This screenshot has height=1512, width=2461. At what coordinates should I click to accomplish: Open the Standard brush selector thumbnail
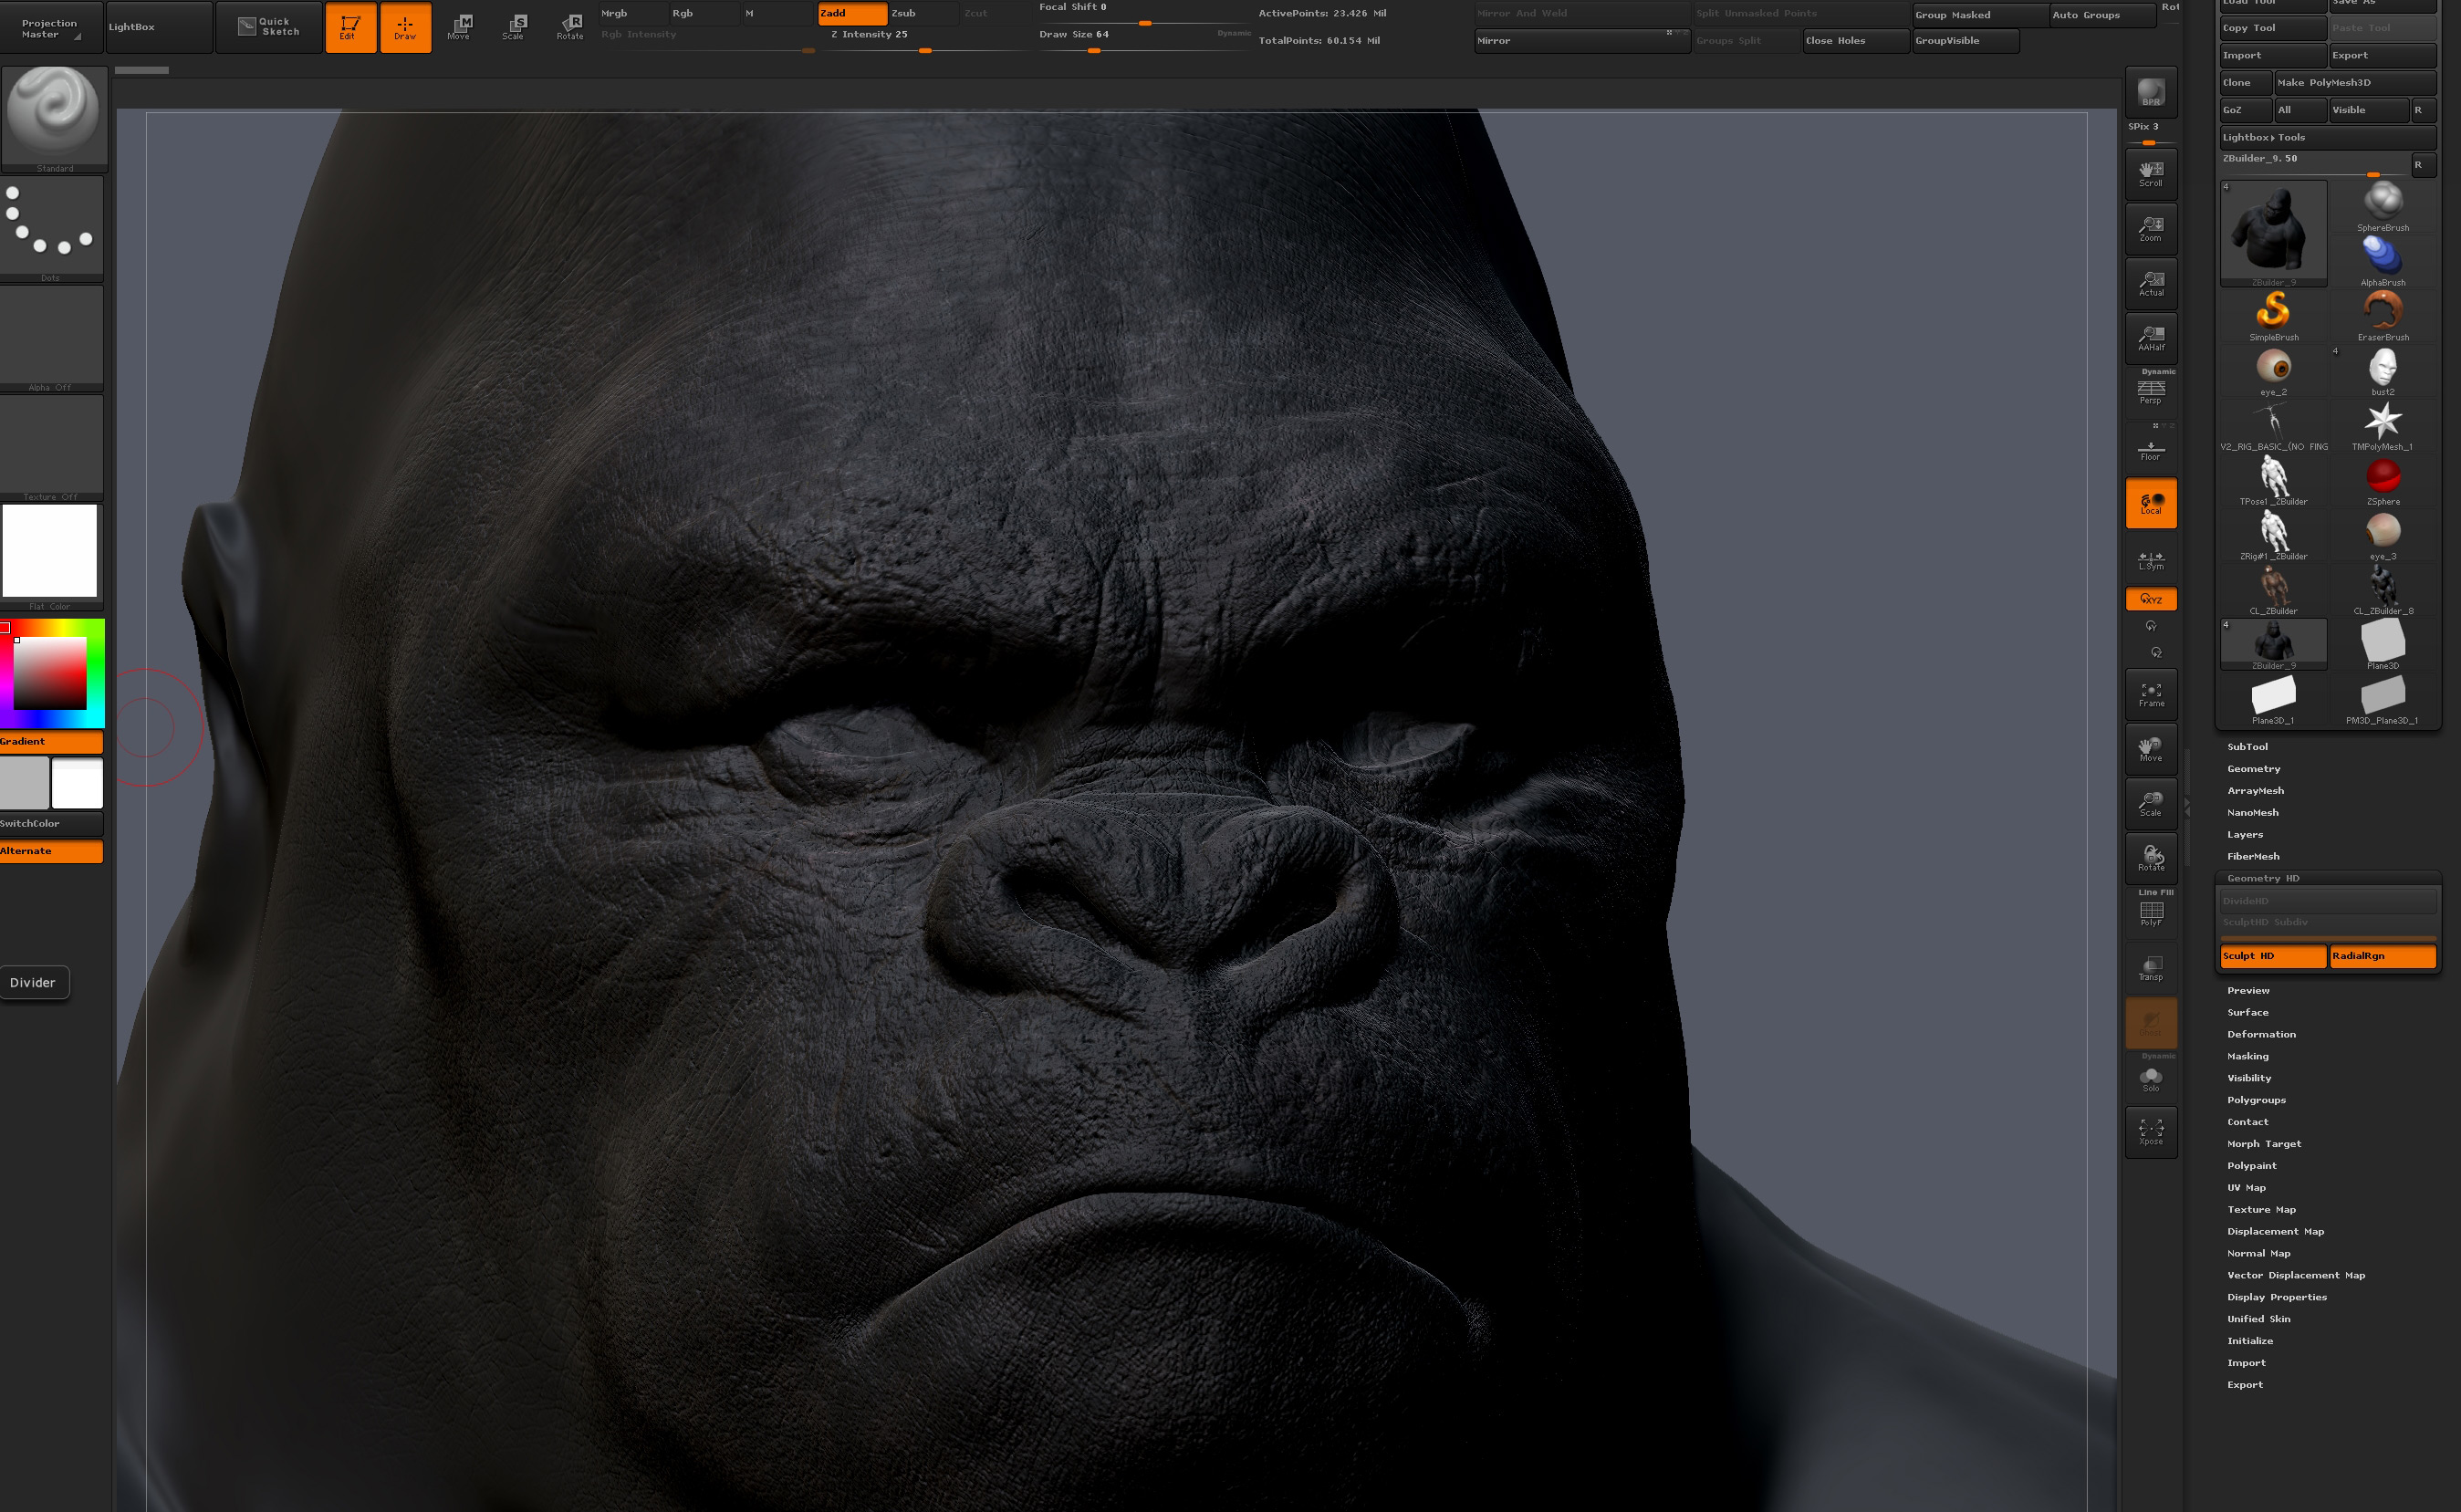54,118
